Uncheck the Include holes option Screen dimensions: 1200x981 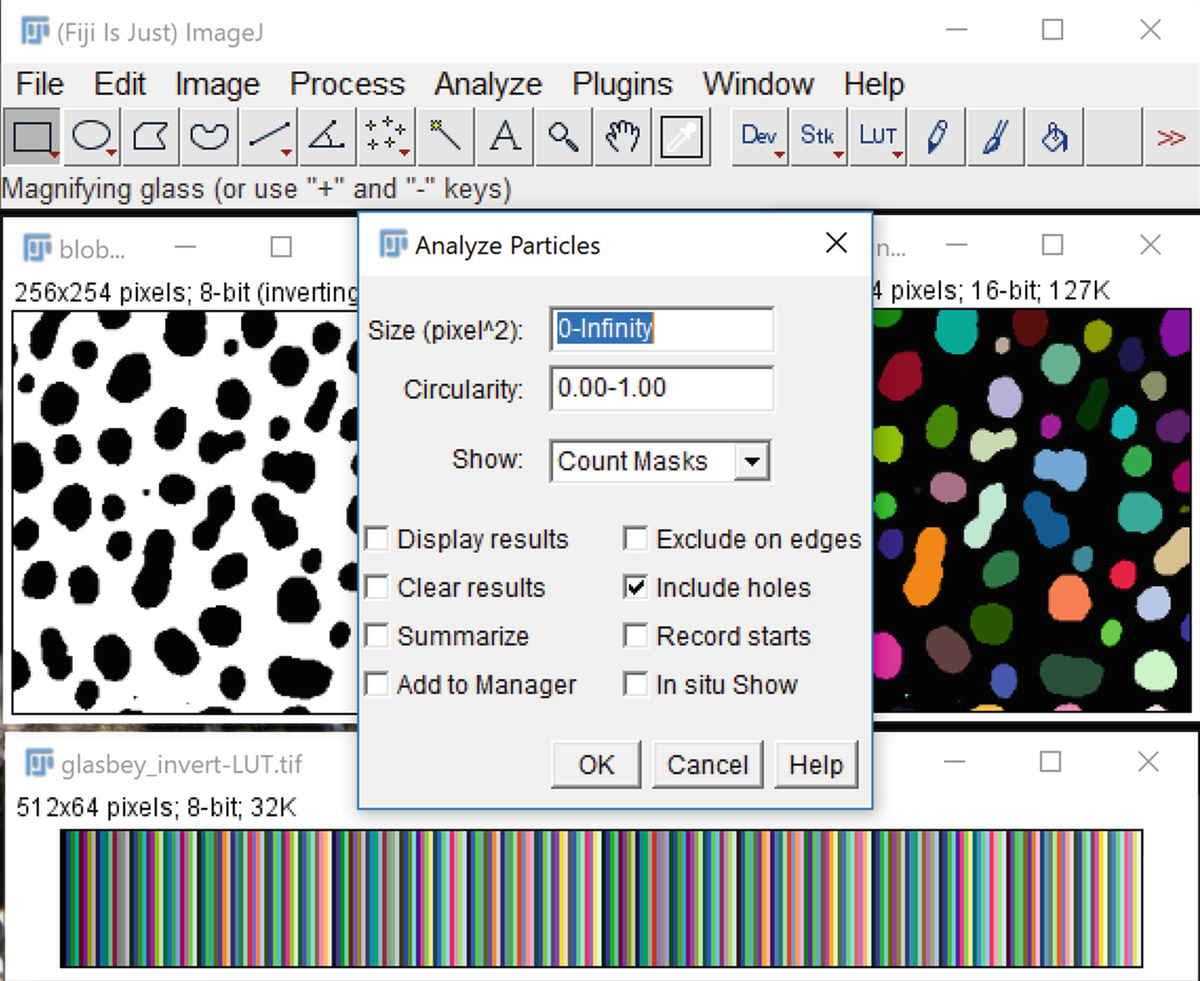(x=635, y=588)
